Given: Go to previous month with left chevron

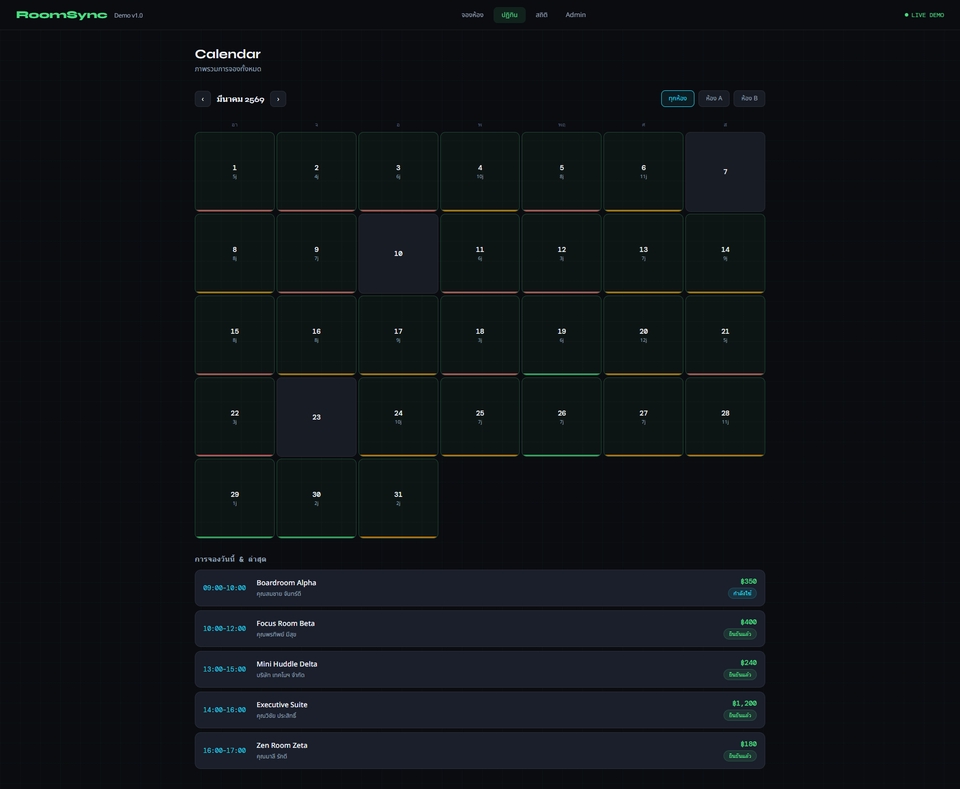Looking at the screenshot, I should (203, 99).
